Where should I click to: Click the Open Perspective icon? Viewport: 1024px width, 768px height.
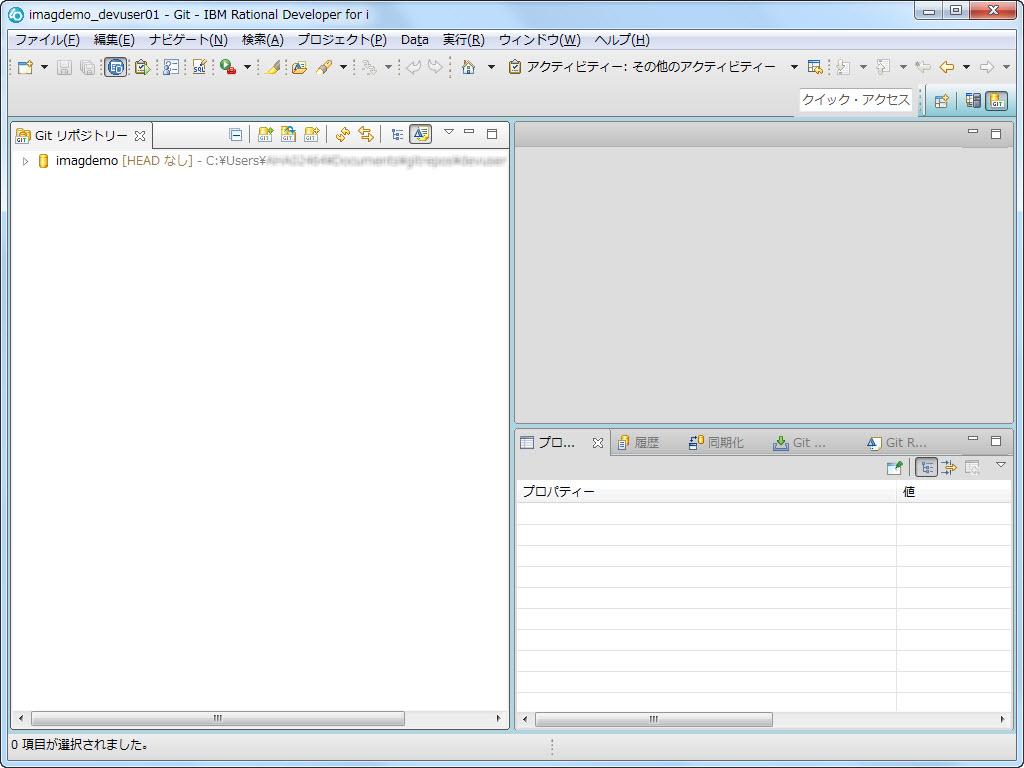[x=941, y=101]
